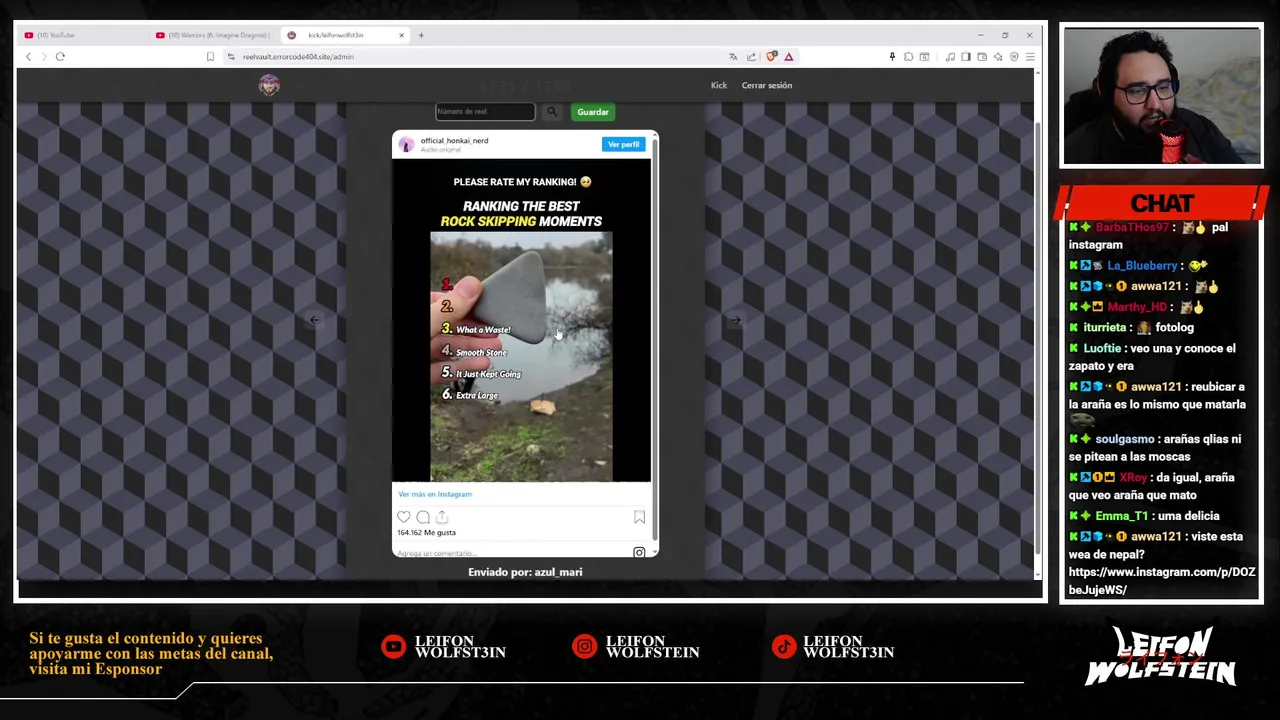The image size is (1280, 720).
Task: Click Luoftie username in chat
Action: (x=1102, y=348)
